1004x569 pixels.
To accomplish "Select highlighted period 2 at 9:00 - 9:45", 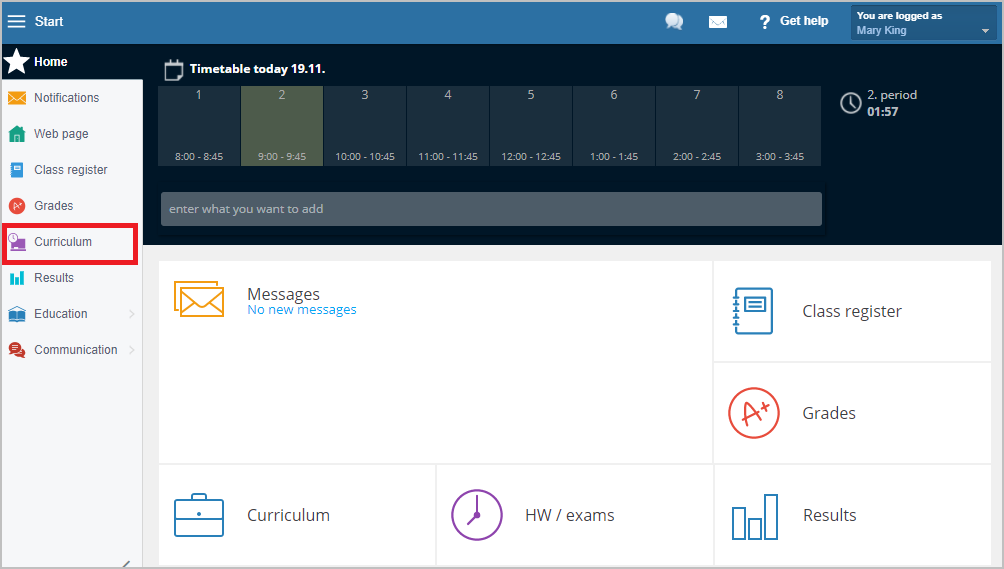I will click(282, 126).
